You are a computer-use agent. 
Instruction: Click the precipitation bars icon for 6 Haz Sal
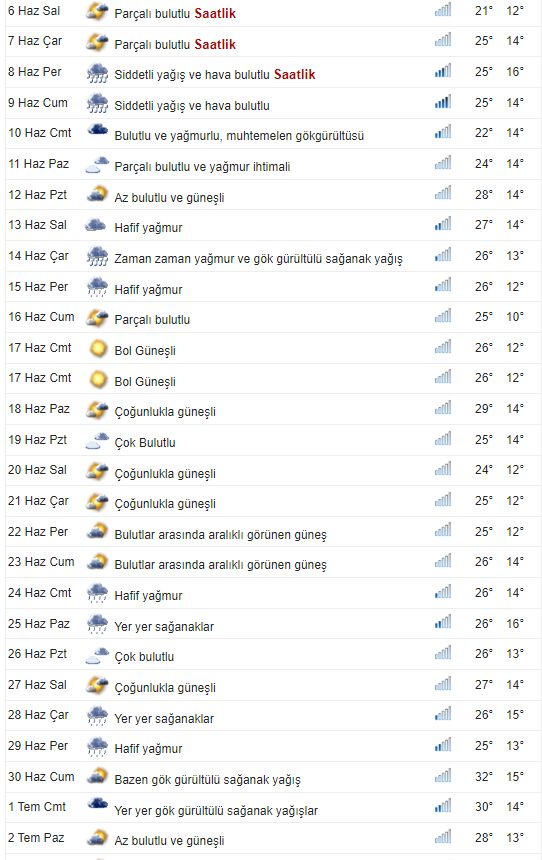[443, 10]
